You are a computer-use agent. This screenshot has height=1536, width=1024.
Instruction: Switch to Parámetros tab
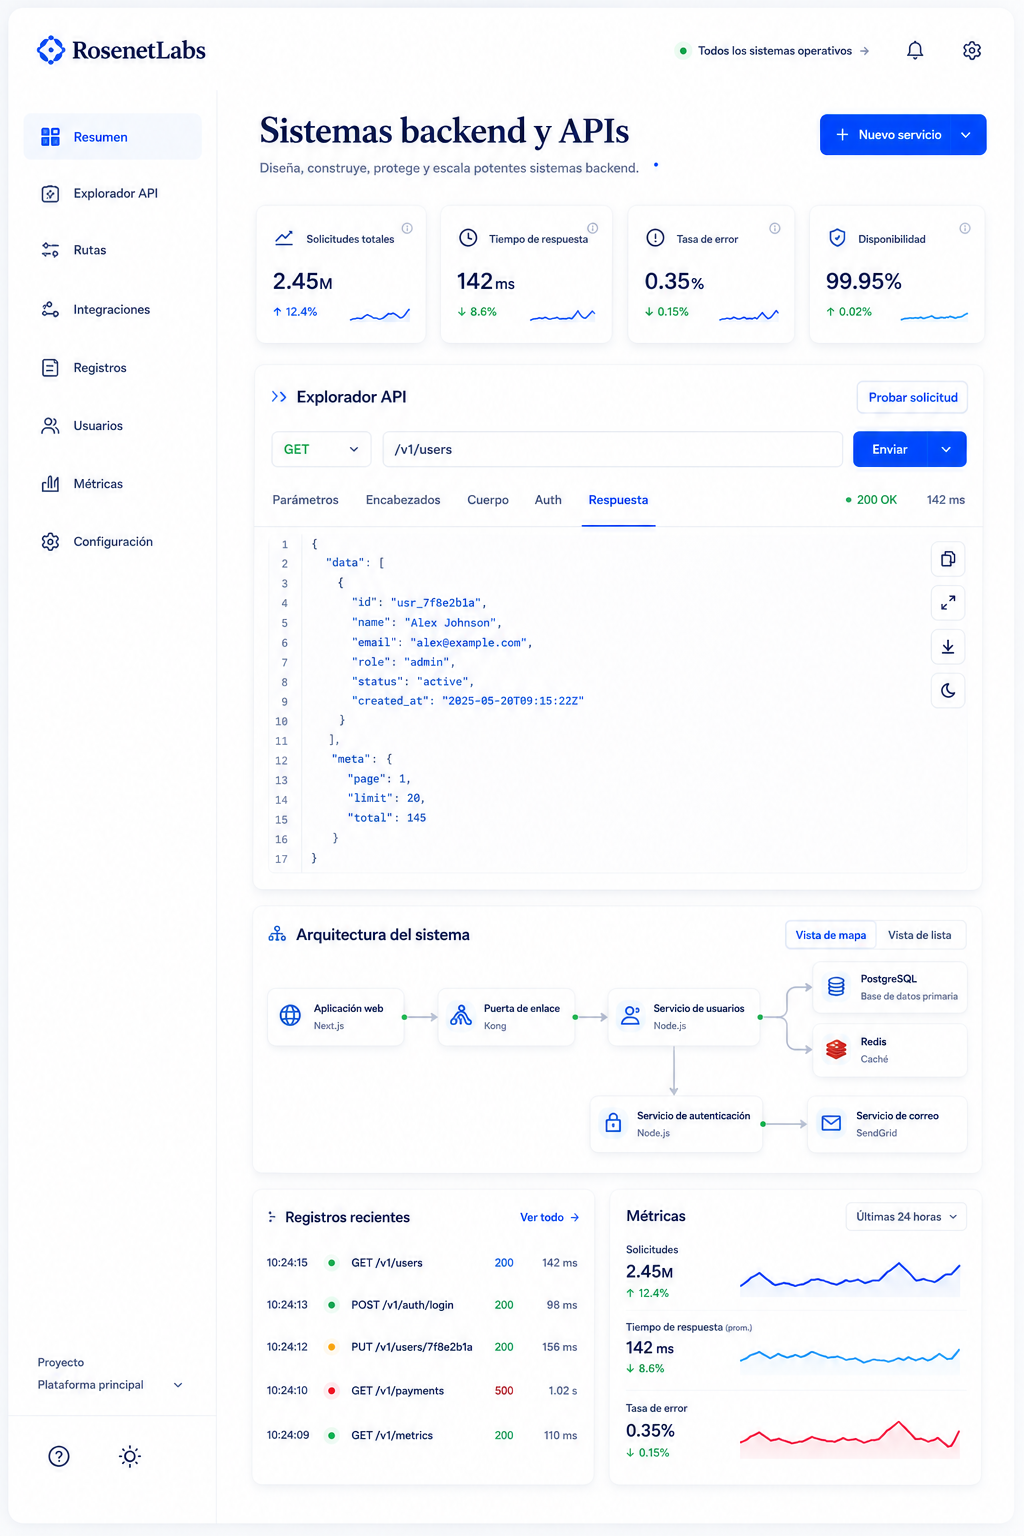(x=305, y=500)
